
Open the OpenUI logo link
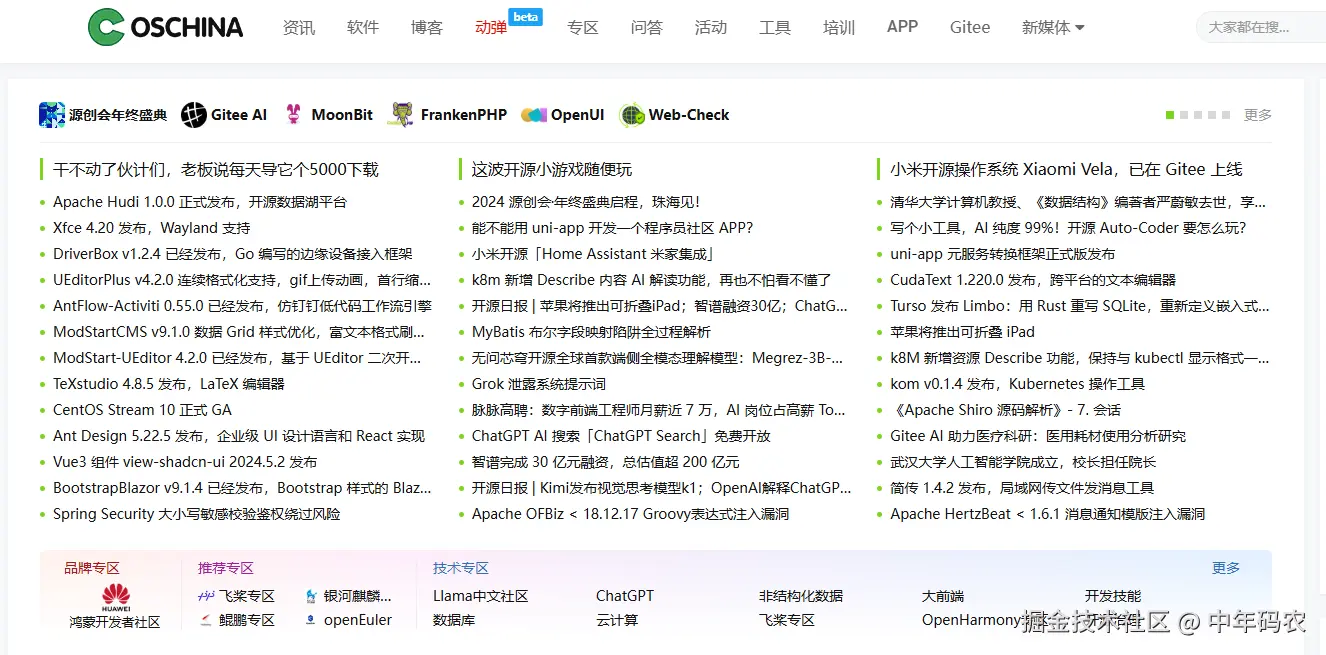click(534, 115)
